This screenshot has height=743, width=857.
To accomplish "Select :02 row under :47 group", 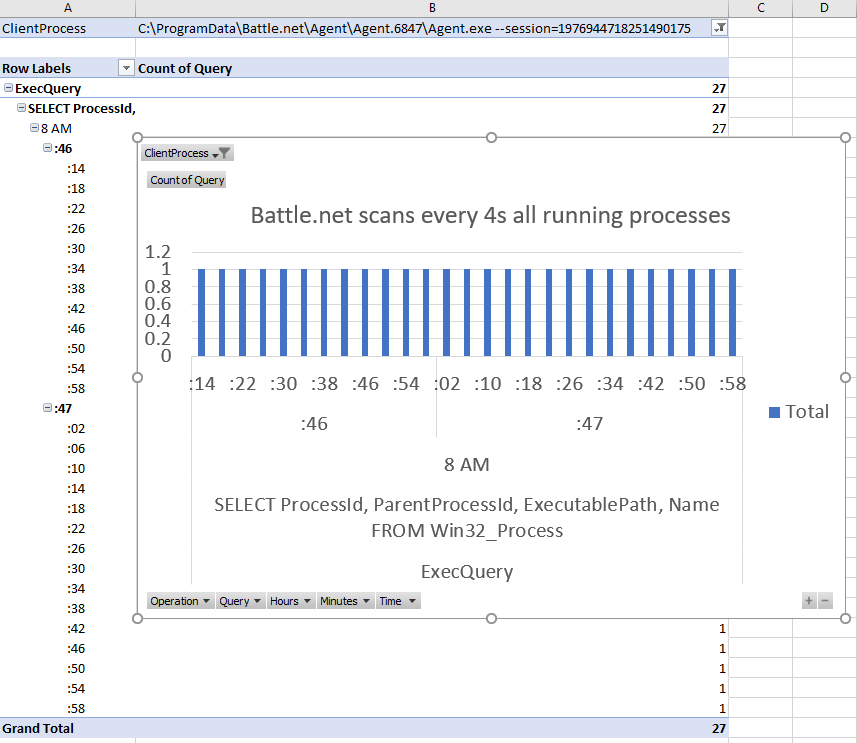I will point(76,429).
